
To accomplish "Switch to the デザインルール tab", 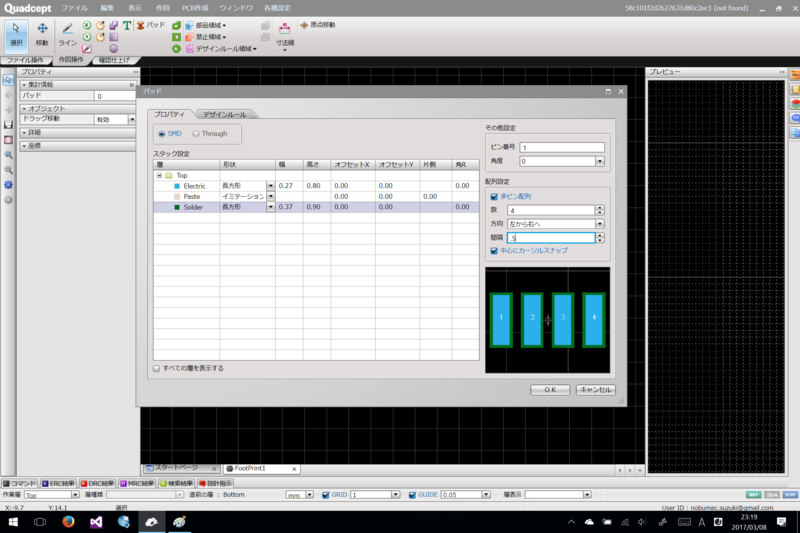I will (224, 115).
